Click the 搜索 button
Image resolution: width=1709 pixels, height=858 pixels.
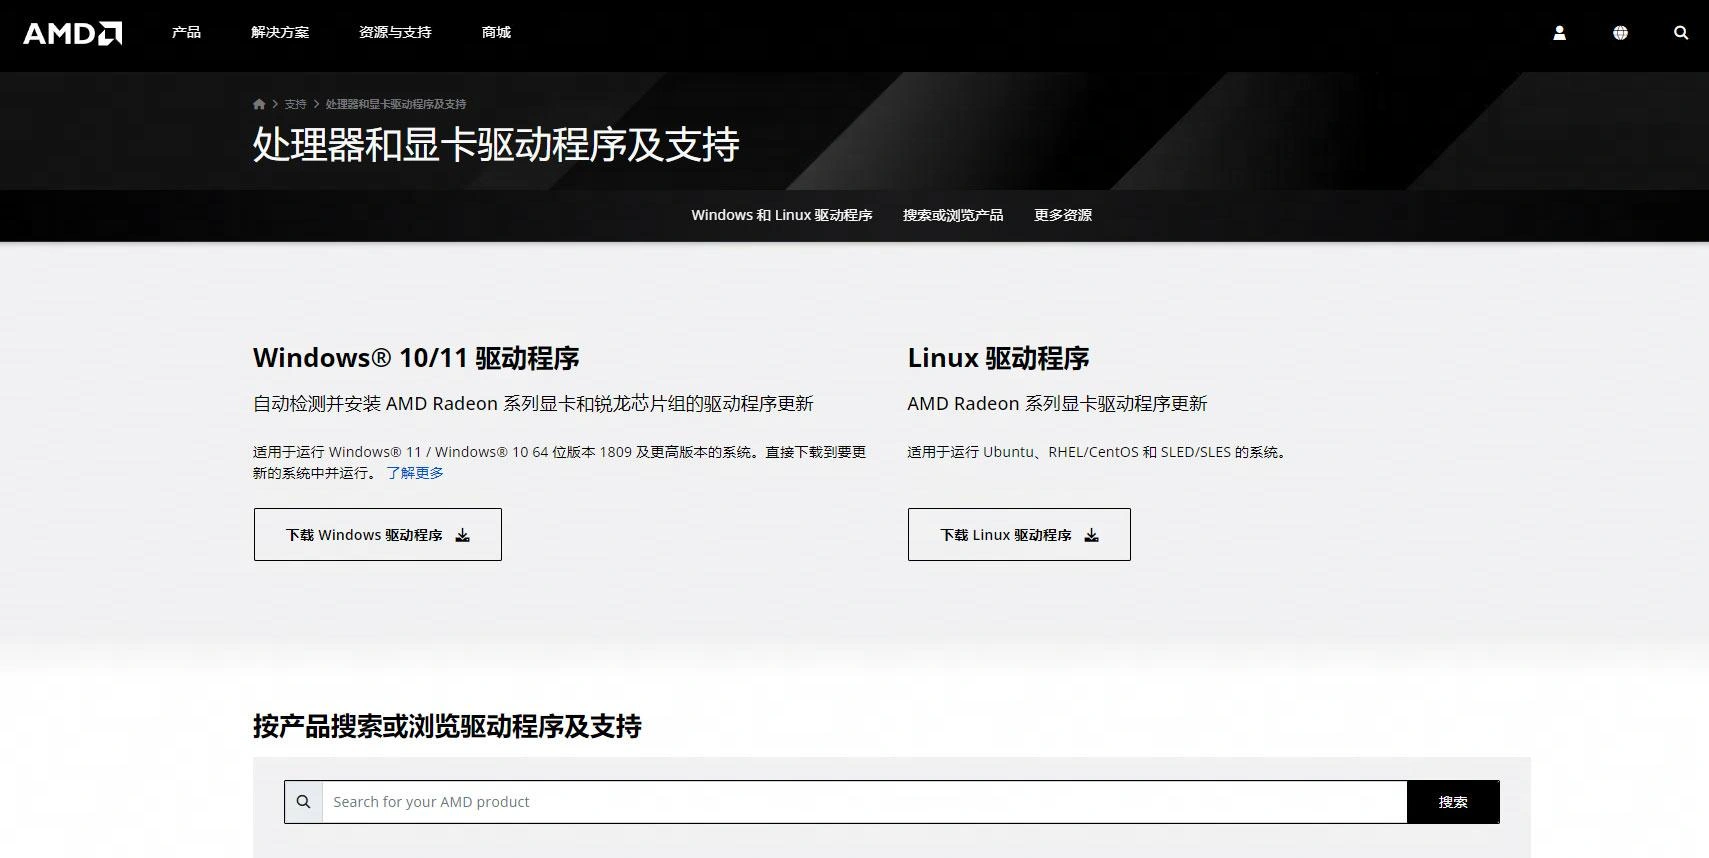[1453, 802]
